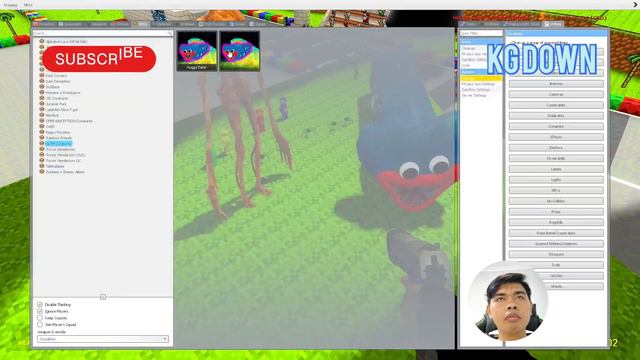Toggle the Ignore Players checkbox
This screenshot has width=640, height=360.
tap(40, 311)
